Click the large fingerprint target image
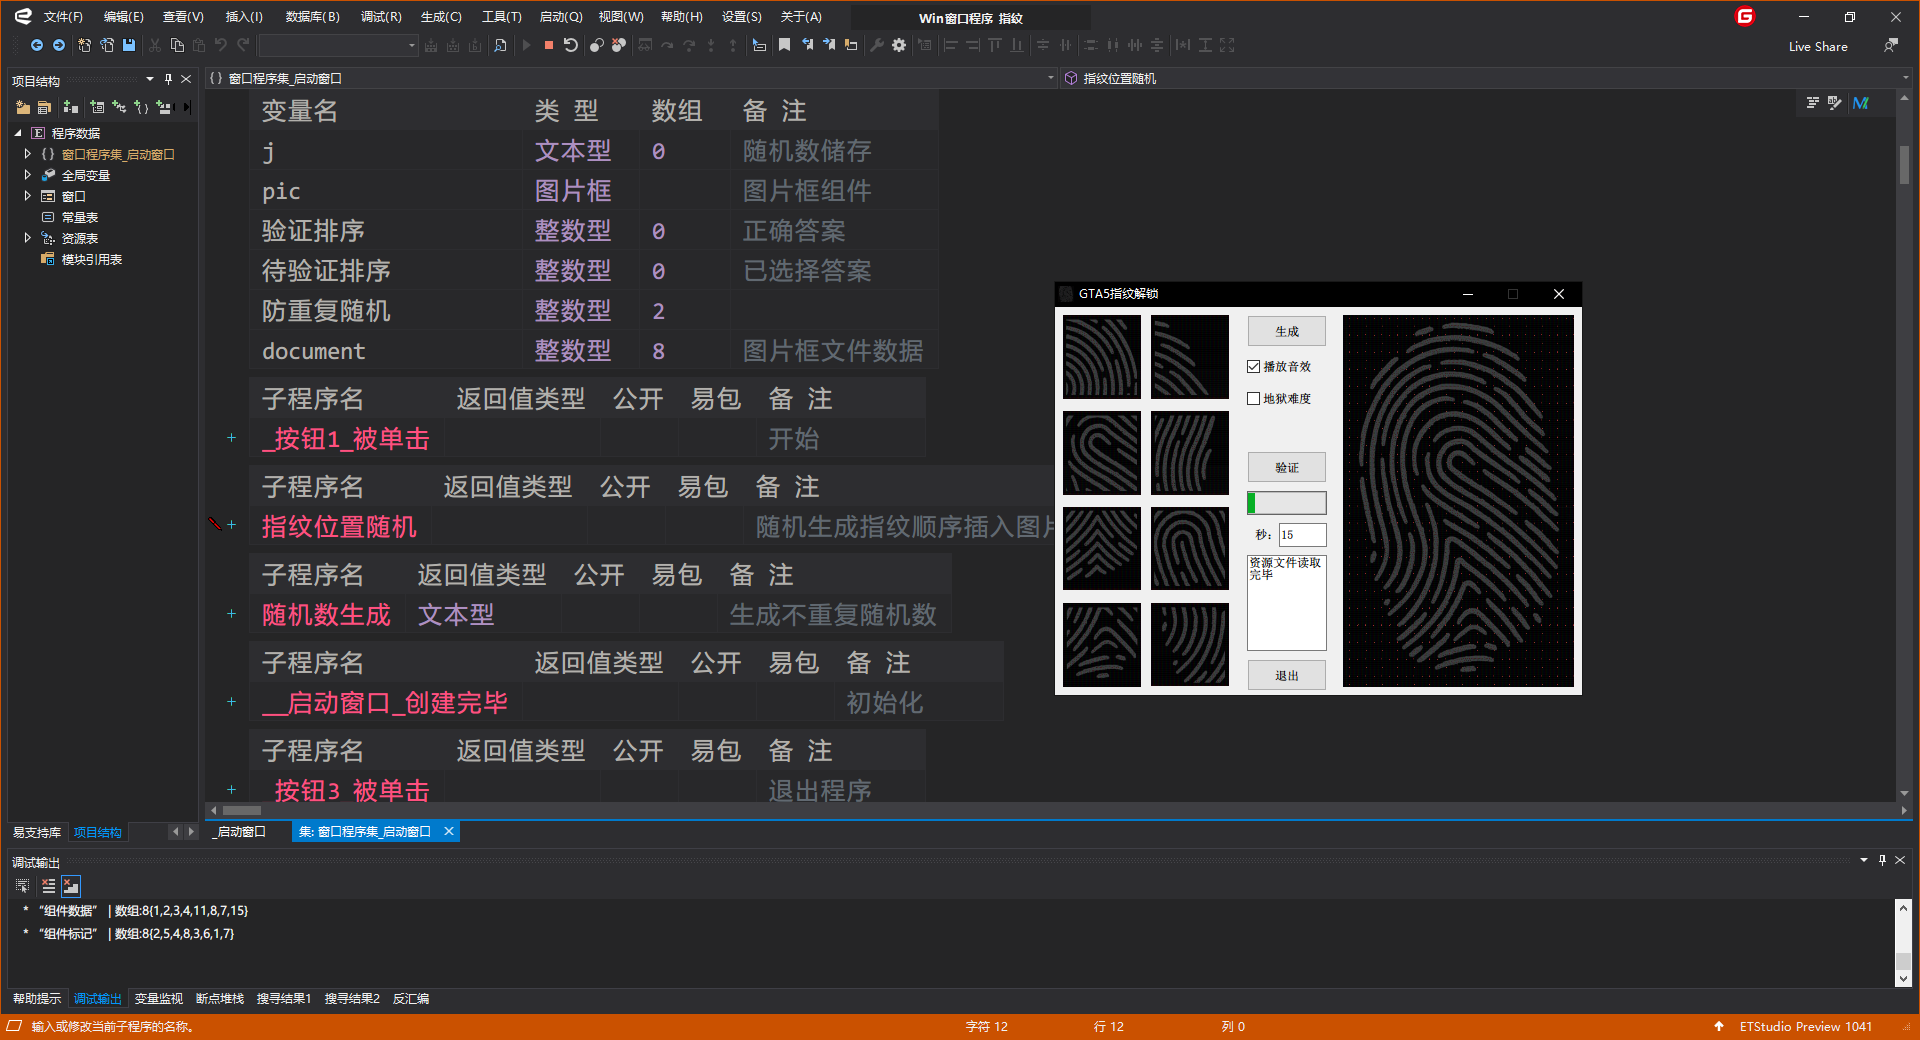The width and height of the screenshot is (1920, 1040). click(1458, 501)
